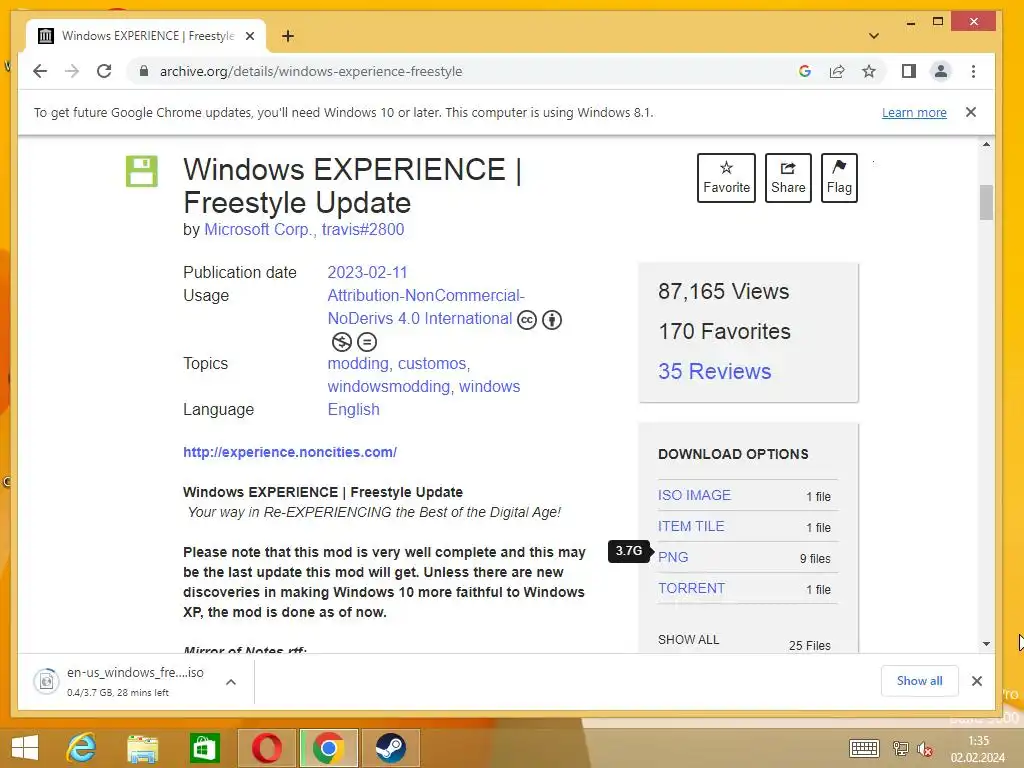Share this page from the address bar
Viewport: 1024px width, 768px height.
837,71
